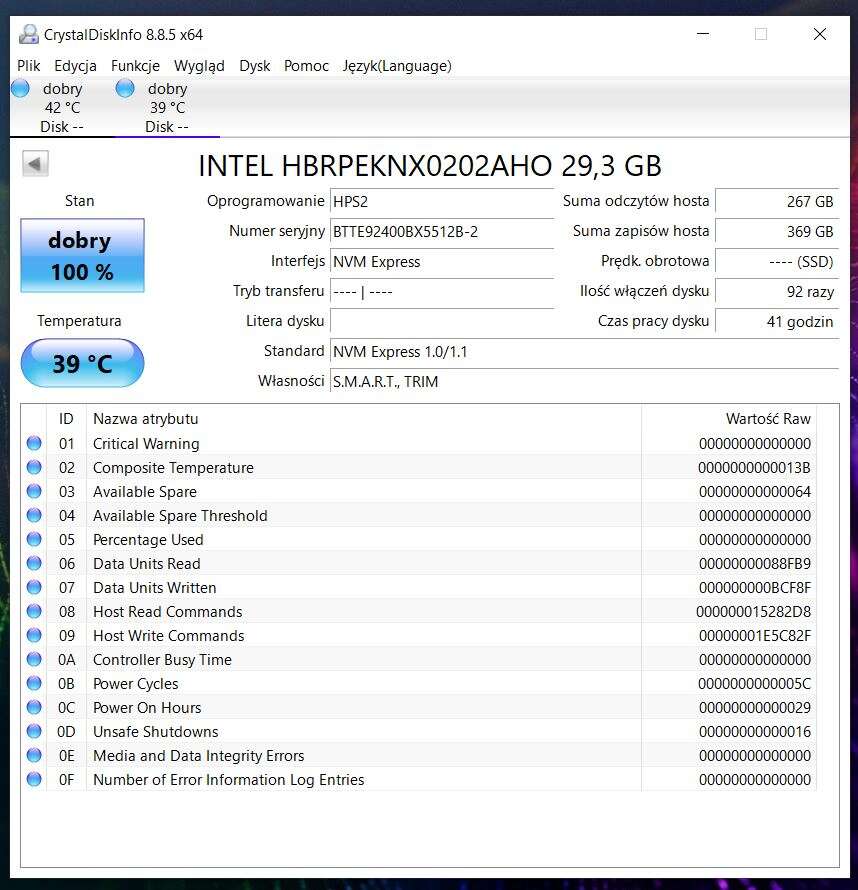Open the Język(Language) menu
The width and height of the screenshot is (858, 890).
396,66
